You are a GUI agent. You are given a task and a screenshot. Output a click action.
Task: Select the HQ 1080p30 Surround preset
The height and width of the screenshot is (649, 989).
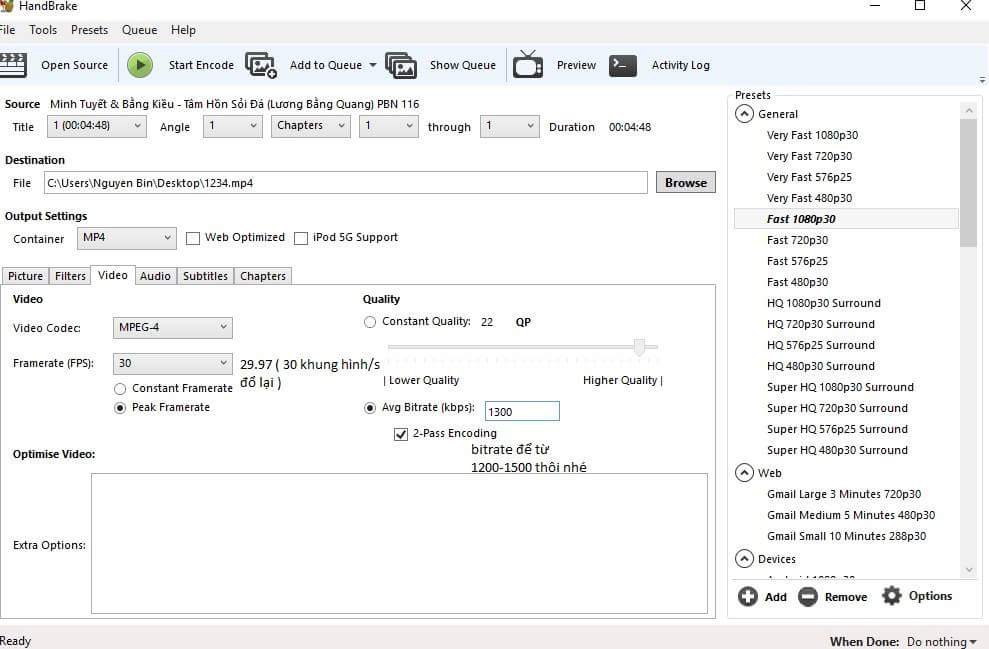[x=824, y=303]
